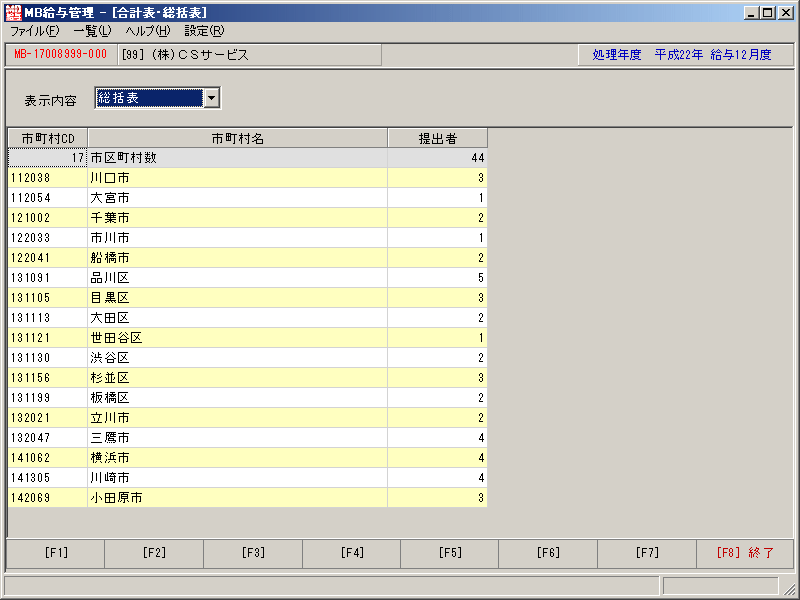Select the 横浜市 row
The image size is (800, 600).
click(247, 458)
